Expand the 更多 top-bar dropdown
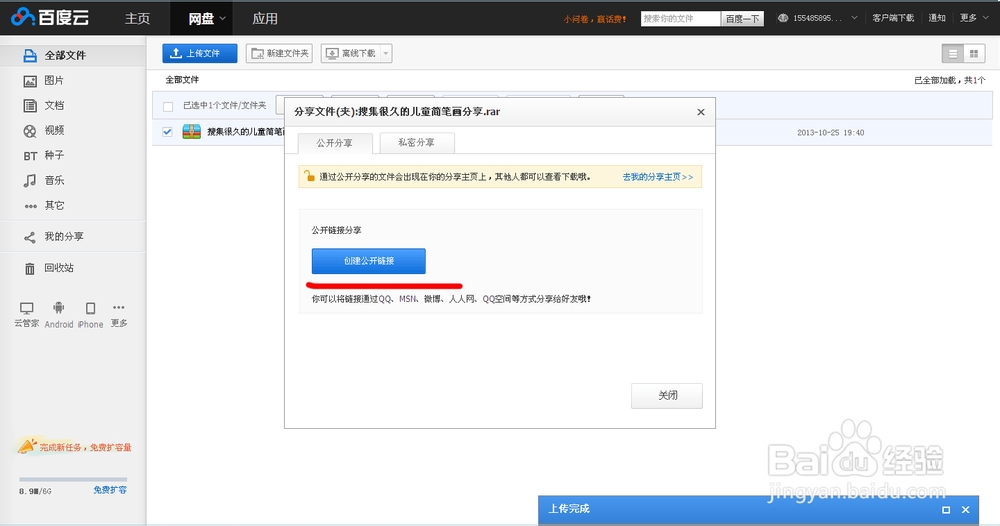 tap(974, 18)
